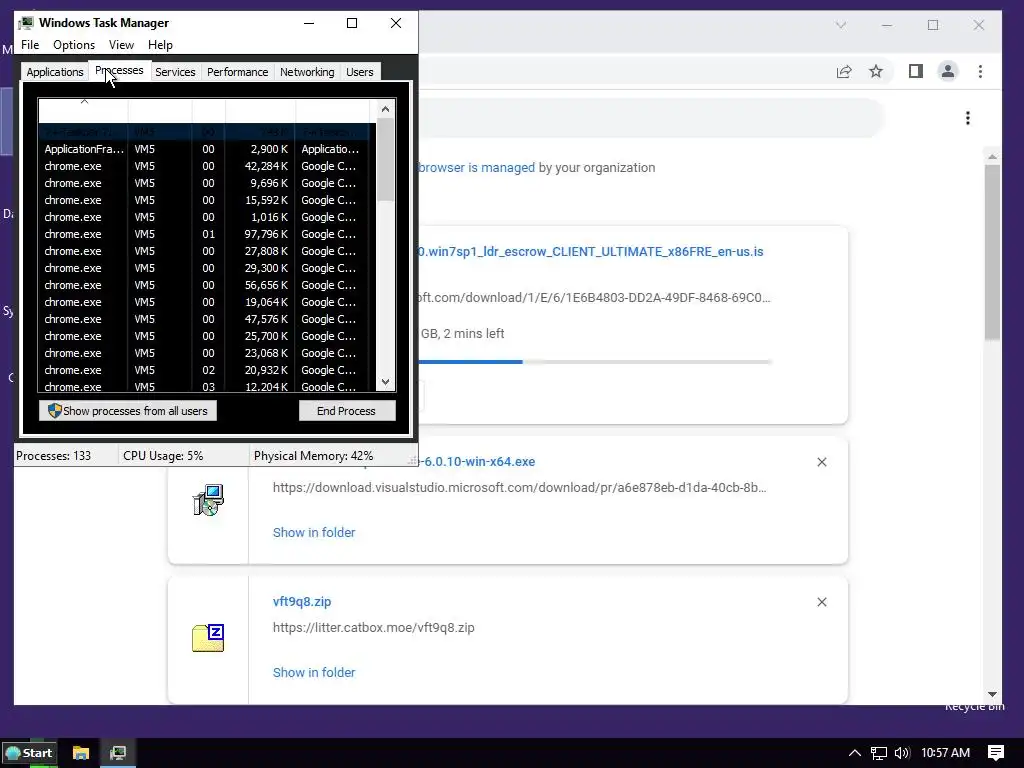Click the visualstudio.microsoft.com download URL text
Viewport: 1024px width, 768px height.
[x=519, y=488]
